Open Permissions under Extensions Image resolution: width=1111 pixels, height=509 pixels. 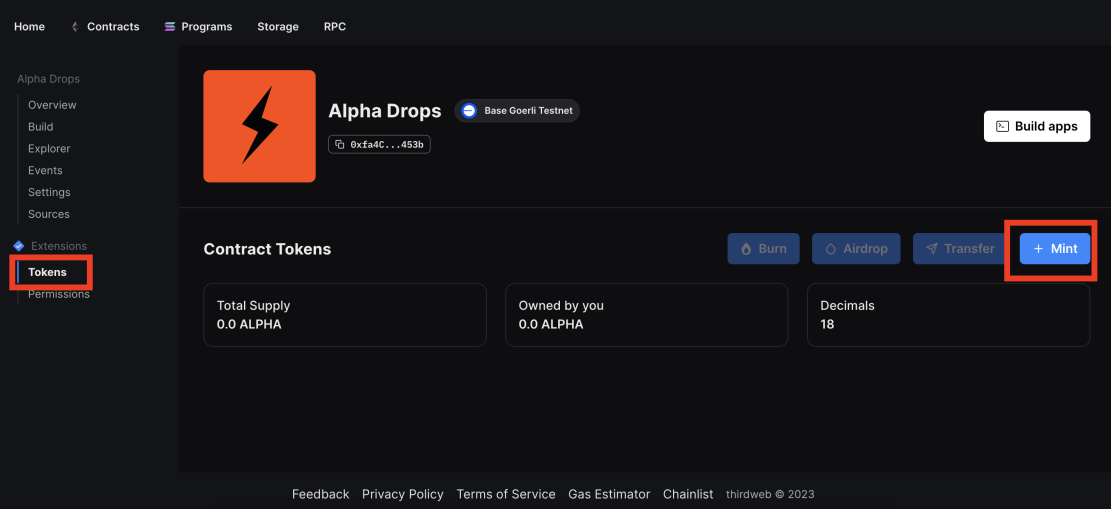click(x=59, y=294)
